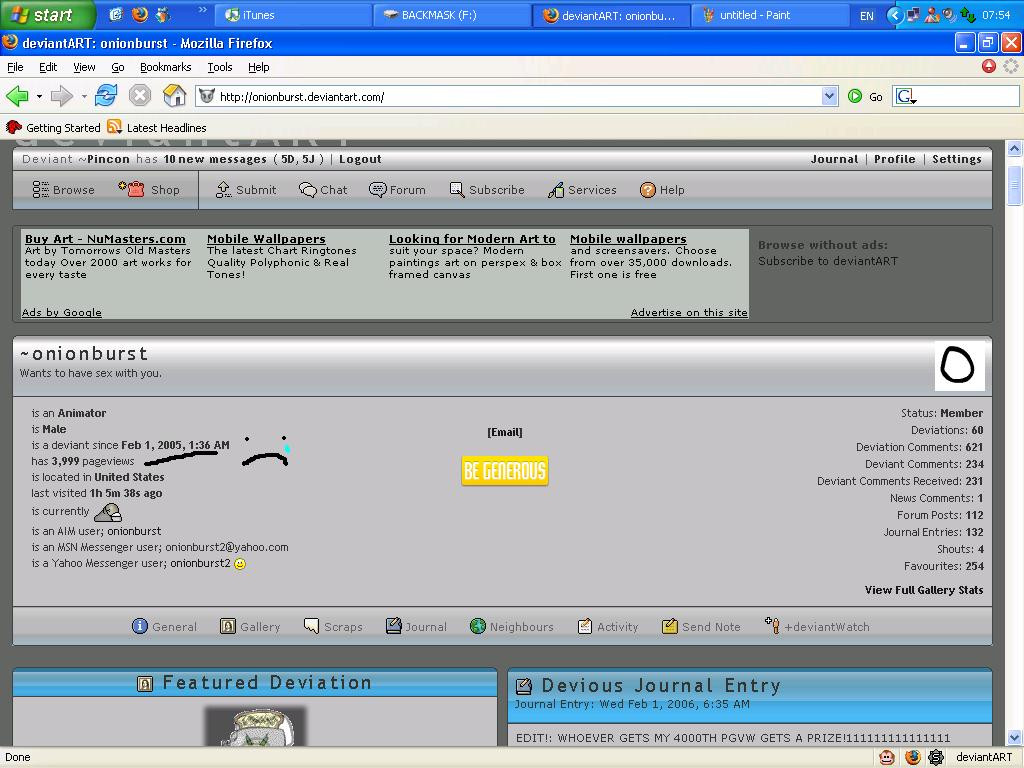Open the Activity icon
The height and width of the screenshot is (768, 1024).
584,626
